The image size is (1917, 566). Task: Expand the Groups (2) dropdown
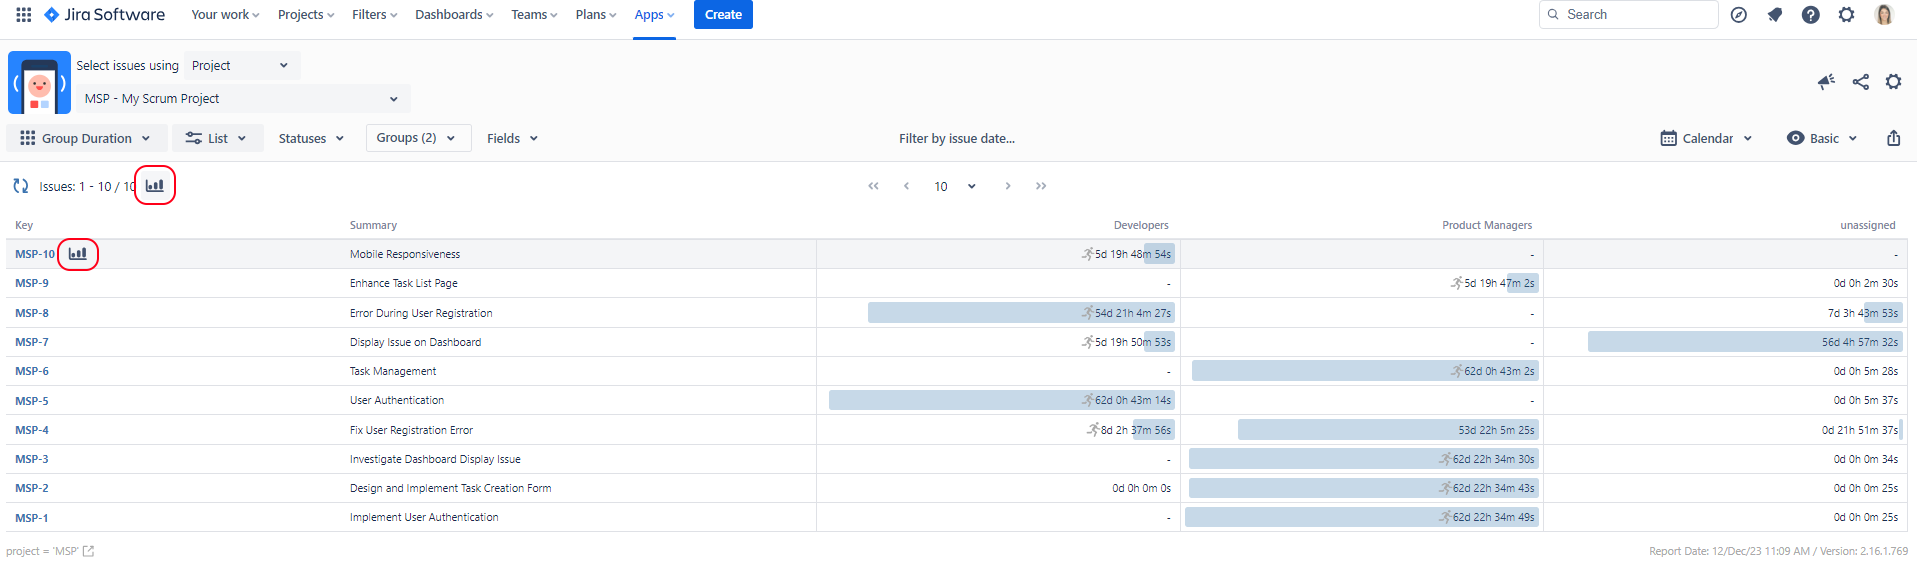pos(416,138)
